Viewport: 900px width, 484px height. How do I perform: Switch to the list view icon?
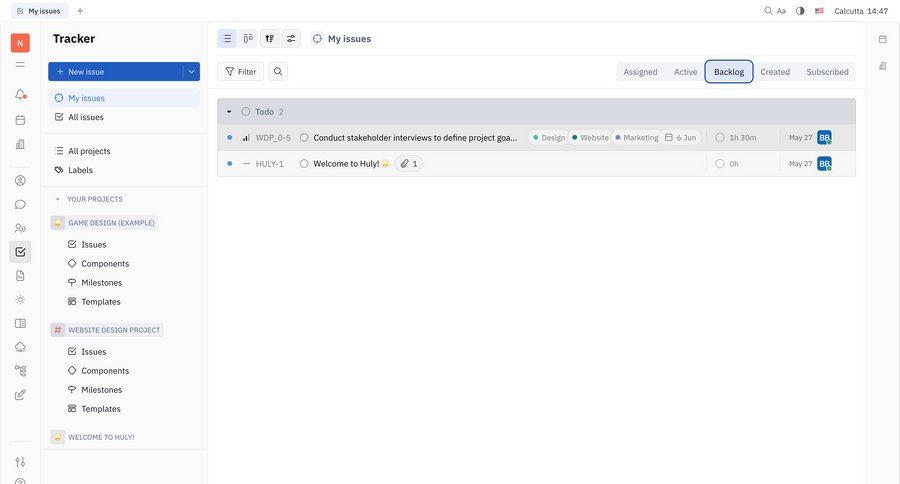point(227,39)
